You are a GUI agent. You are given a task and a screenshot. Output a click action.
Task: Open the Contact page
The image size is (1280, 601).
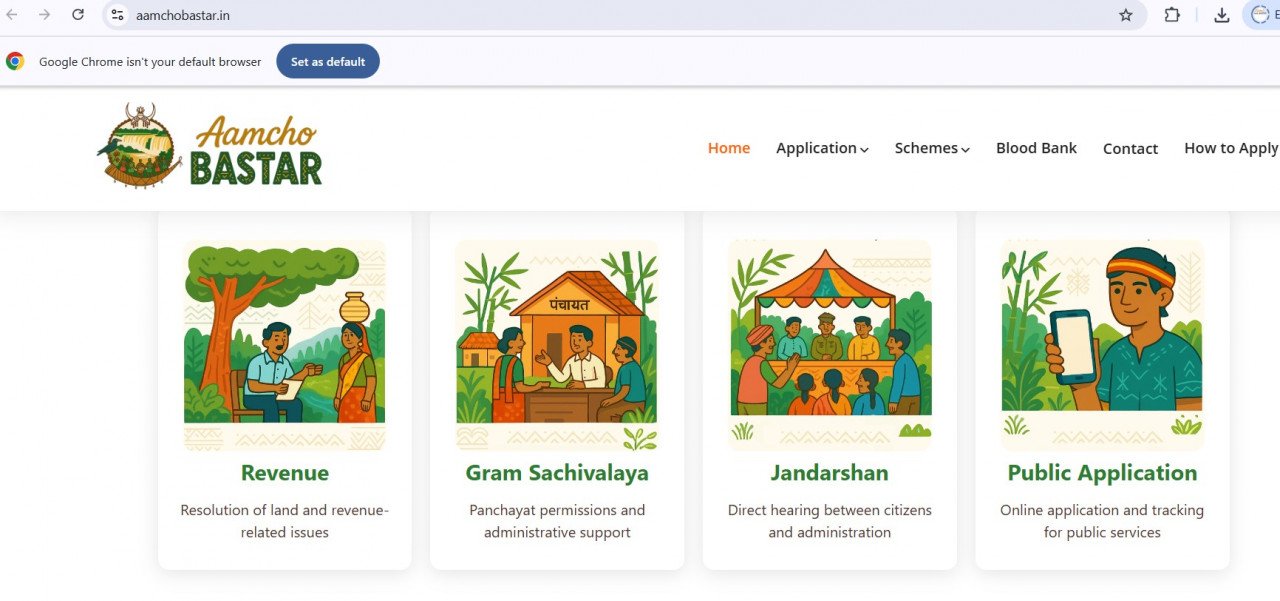pyautogui.click(x=1130, y=149)
